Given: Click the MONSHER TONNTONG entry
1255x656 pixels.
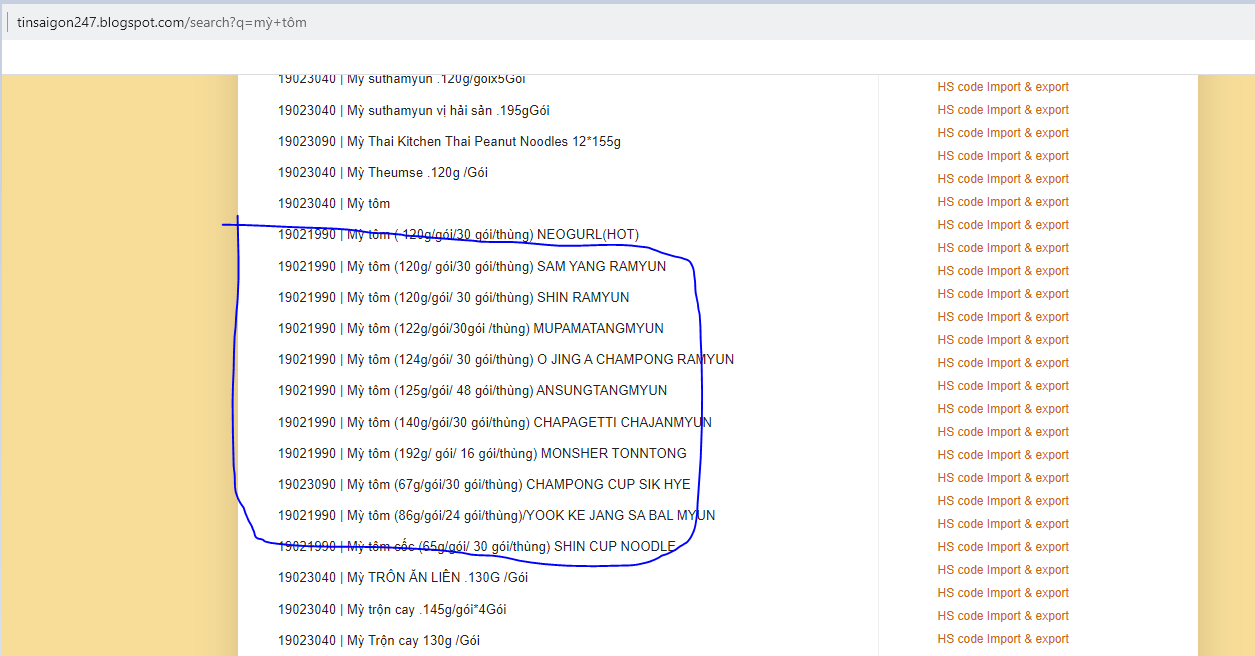Looking at the screenshot, I should click(482, 453).
